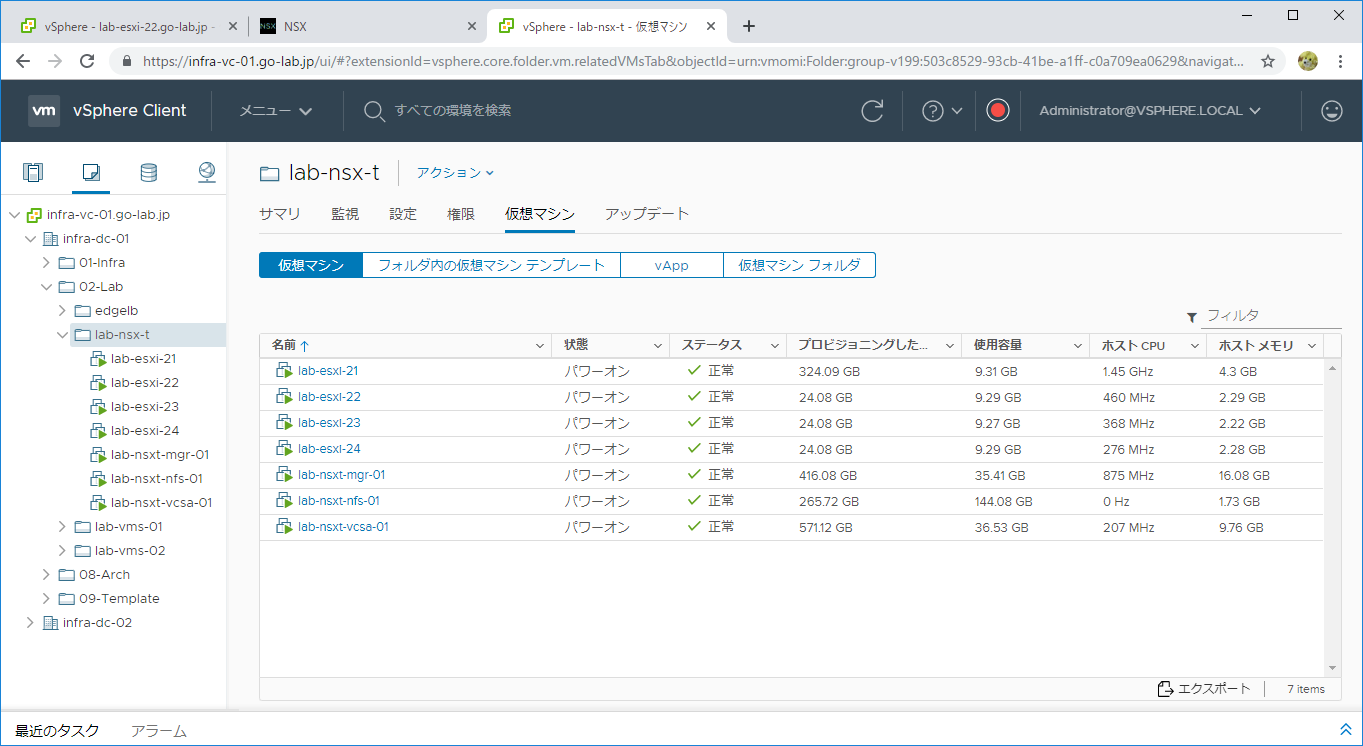
Task: Open the VMs and Templates inventory view
Action: click(x=91, y=173)
